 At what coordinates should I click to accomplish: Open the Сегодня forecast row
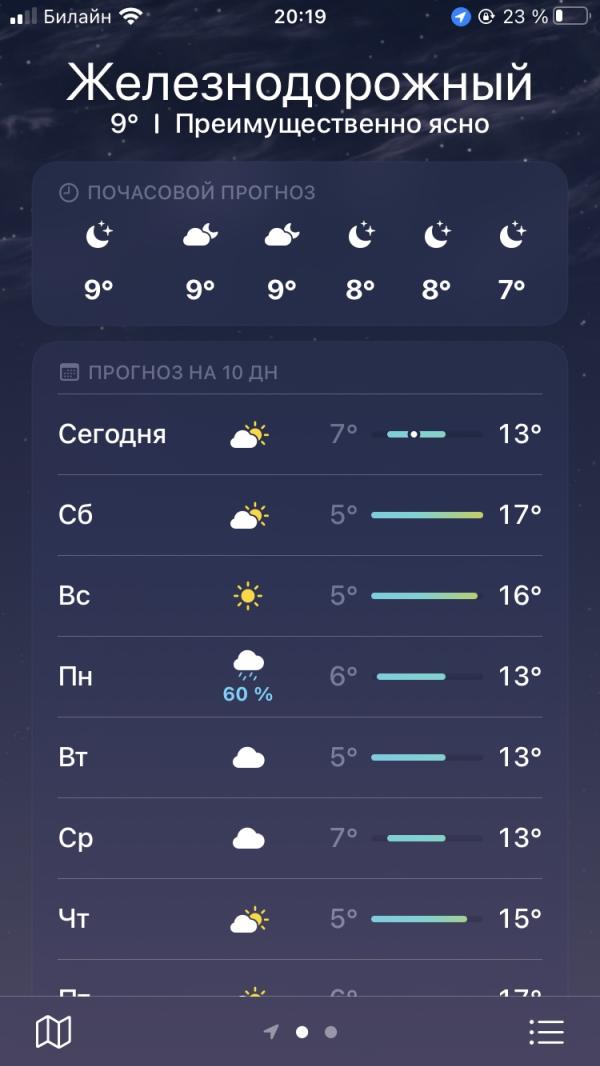pyautogui.click(x=300, y=434)
